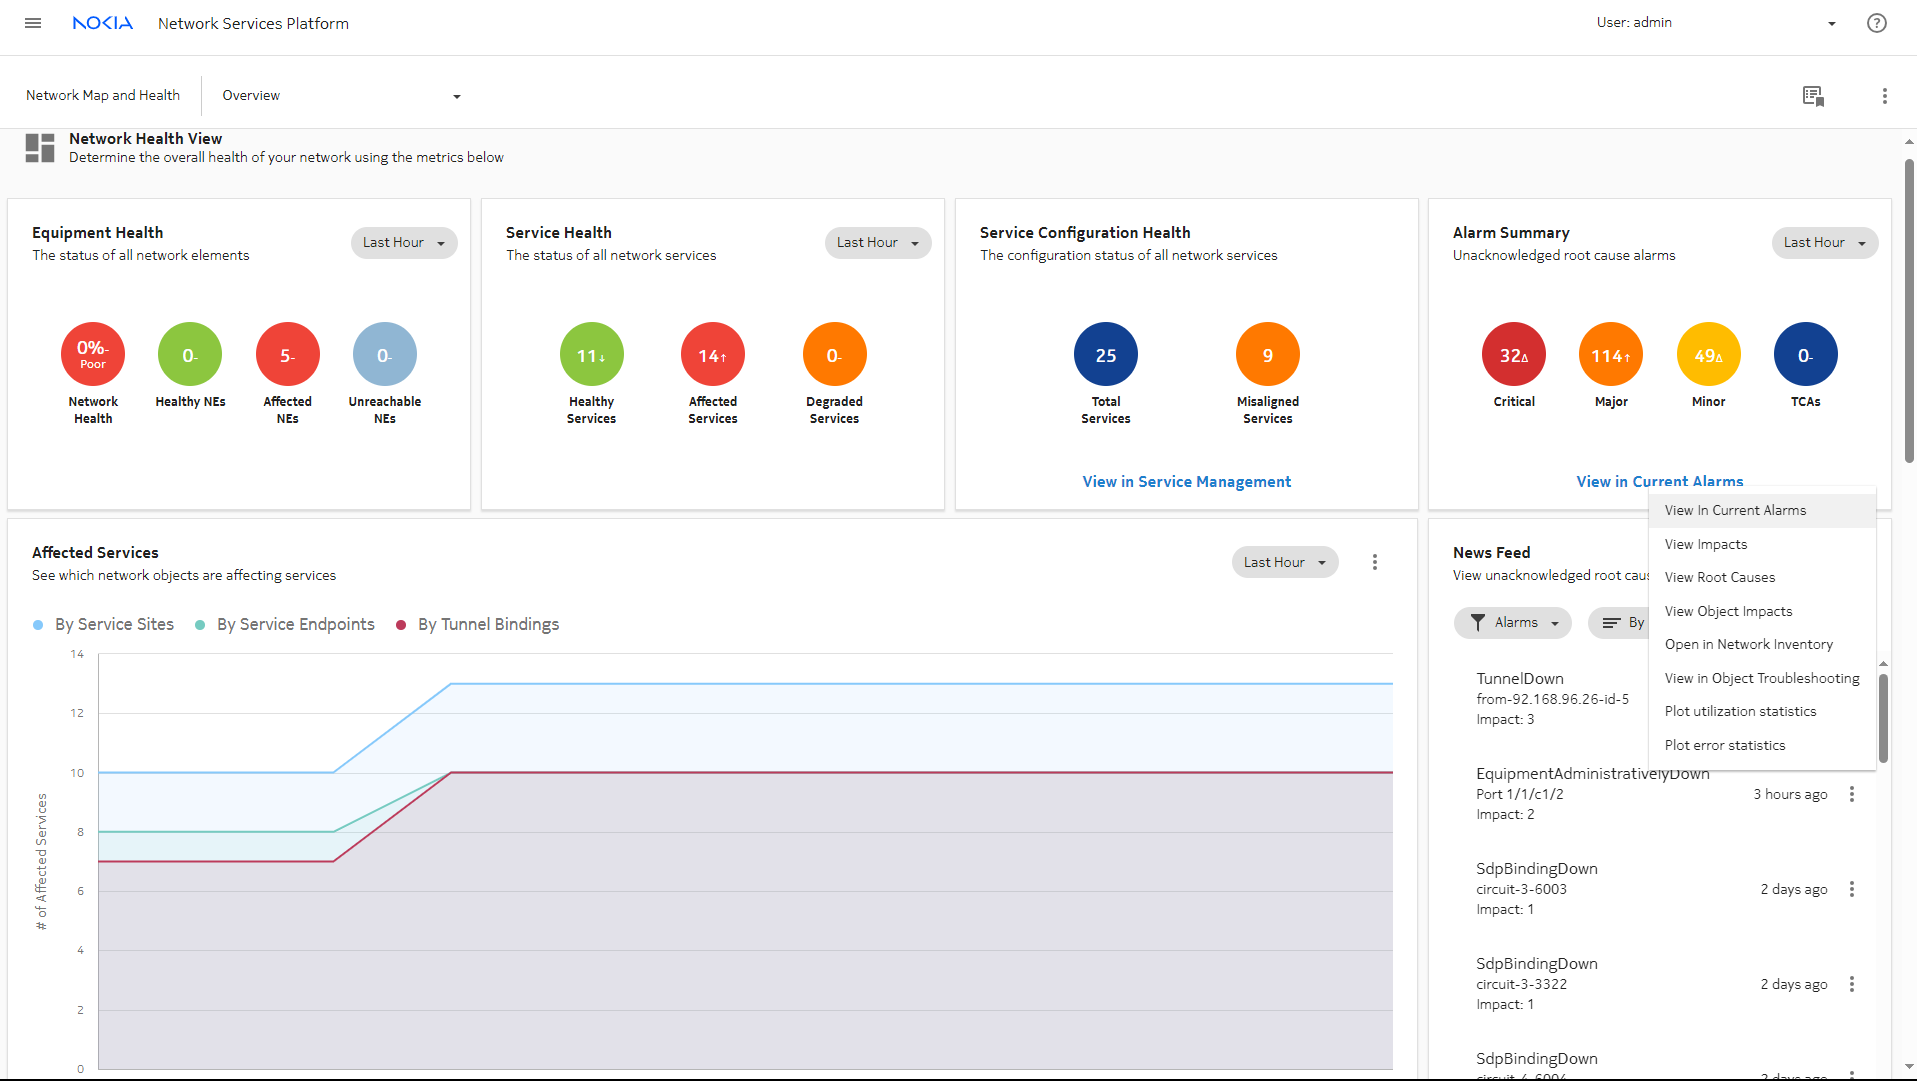Image resolution: width=1917 pixels, height=1081 pixels.
Task: Click the Affected NEs red circle showing 5
Action: coord(287,354)
